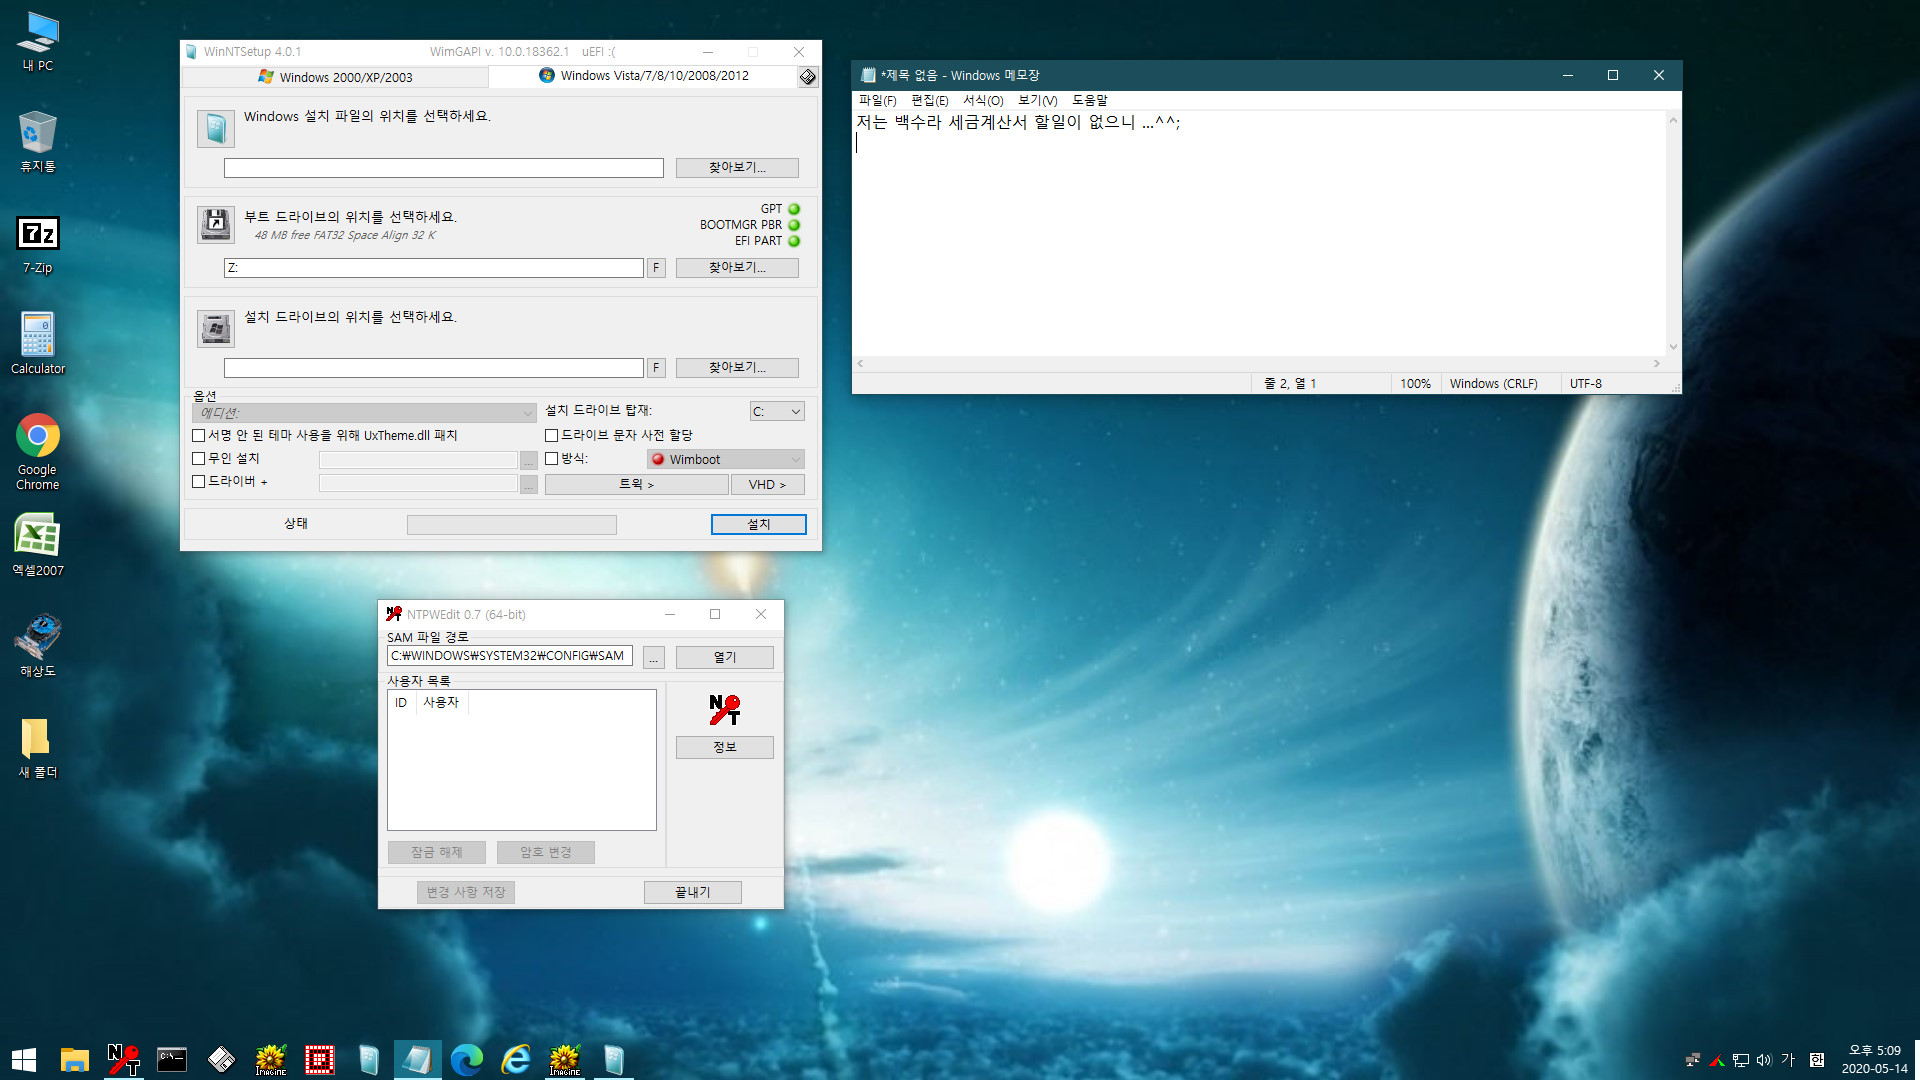
Task: Open the 새 폴더 desktop folder
Action: 38,748
